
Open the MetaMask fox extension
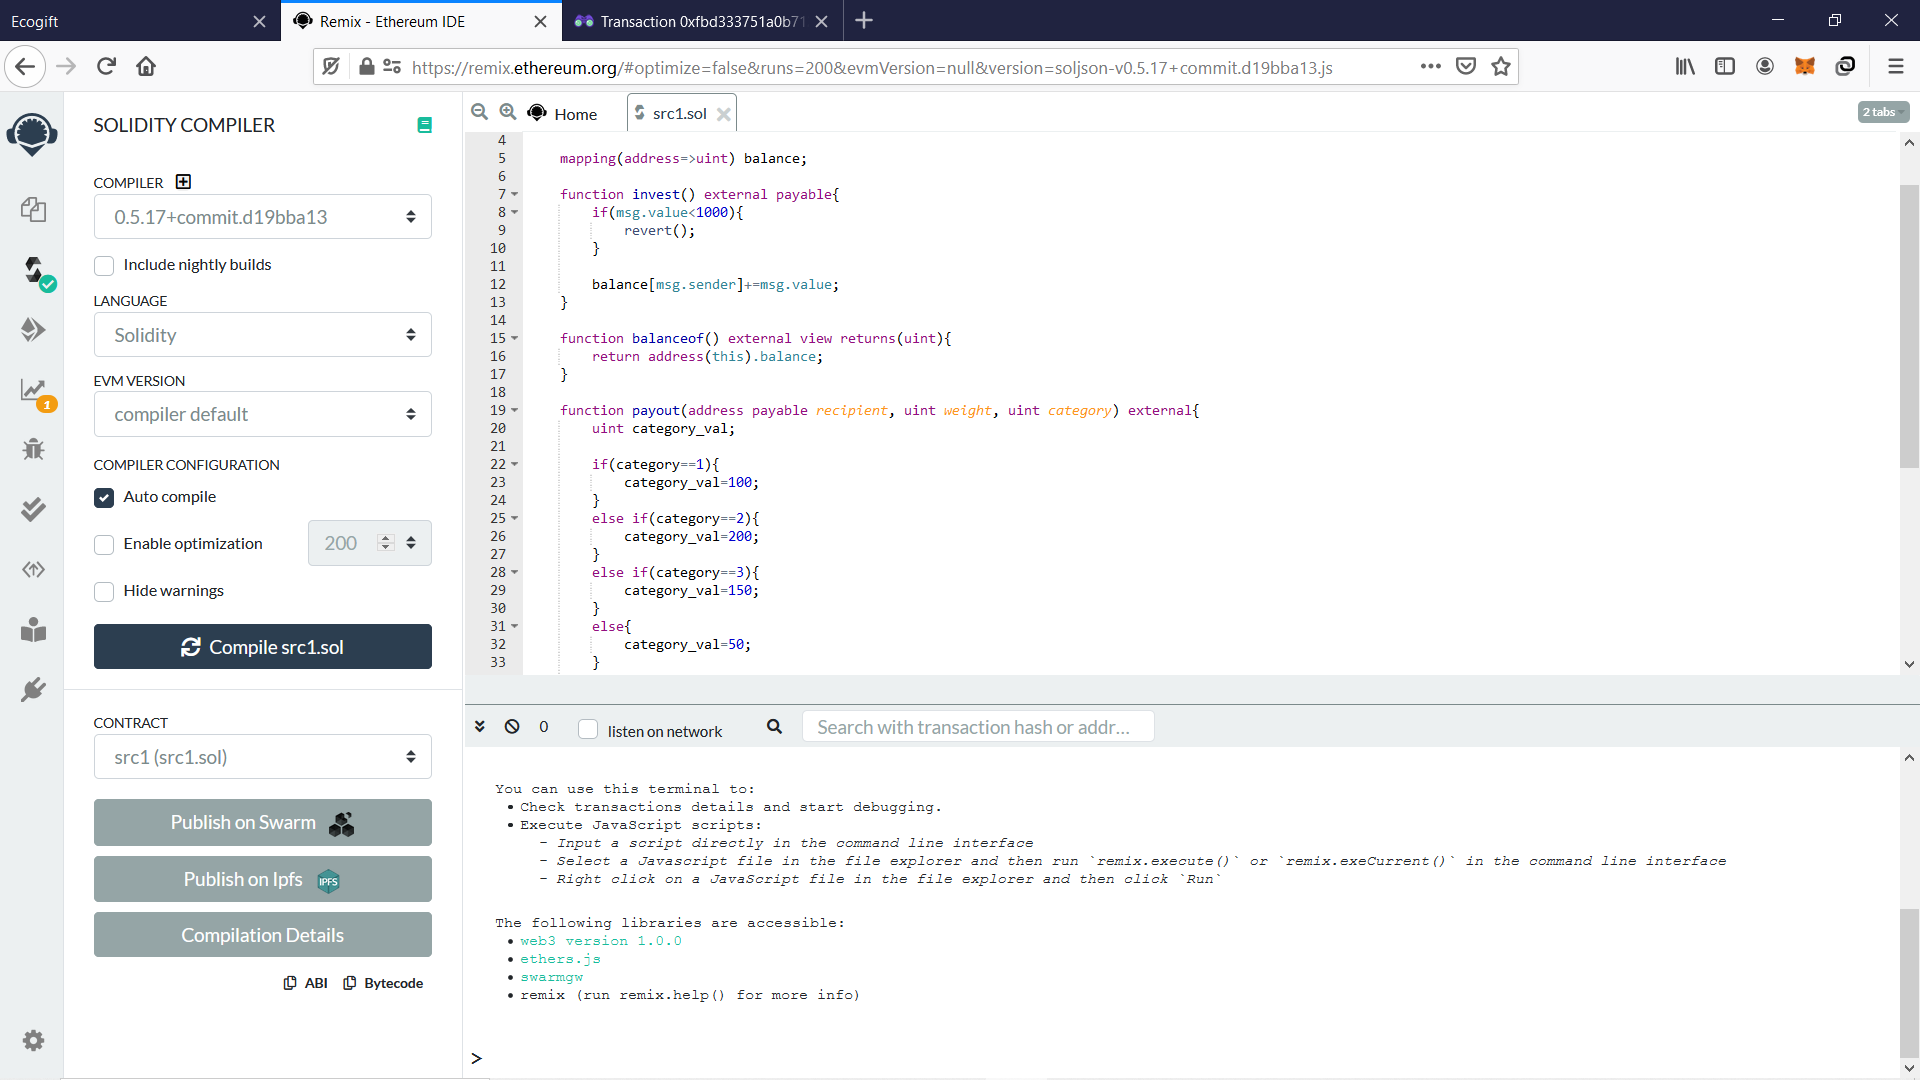1804,67
